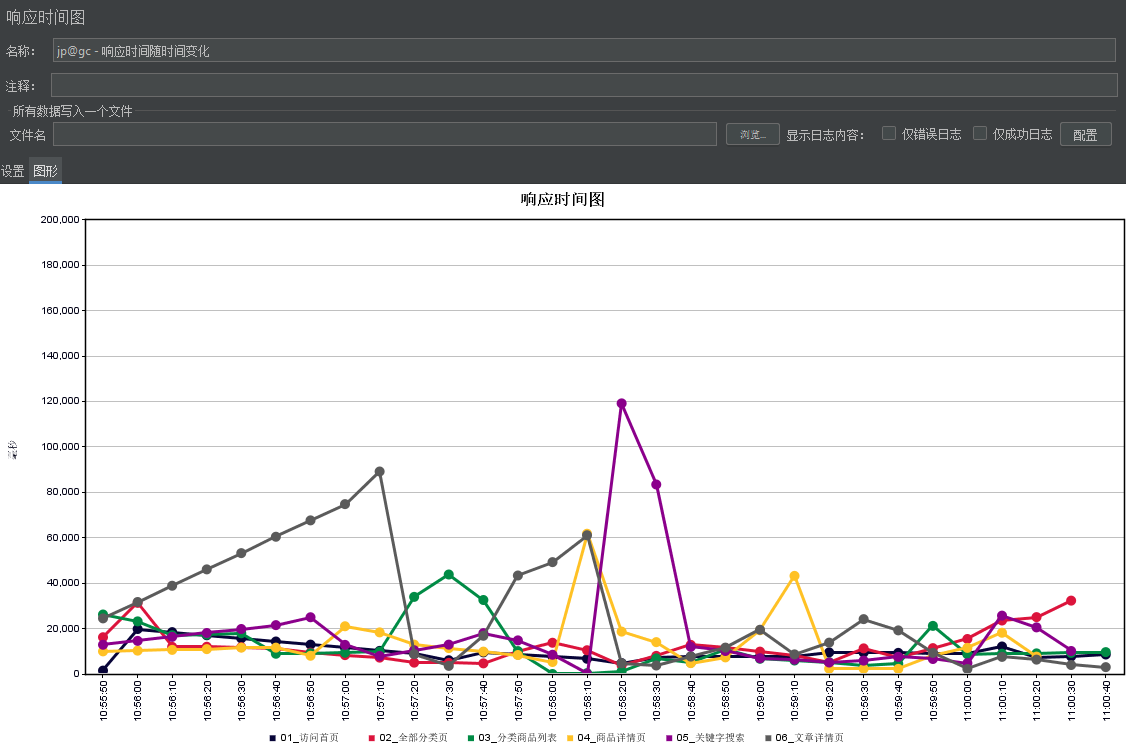Click the 04_商品详情页 legend yellow swatch

569,737
